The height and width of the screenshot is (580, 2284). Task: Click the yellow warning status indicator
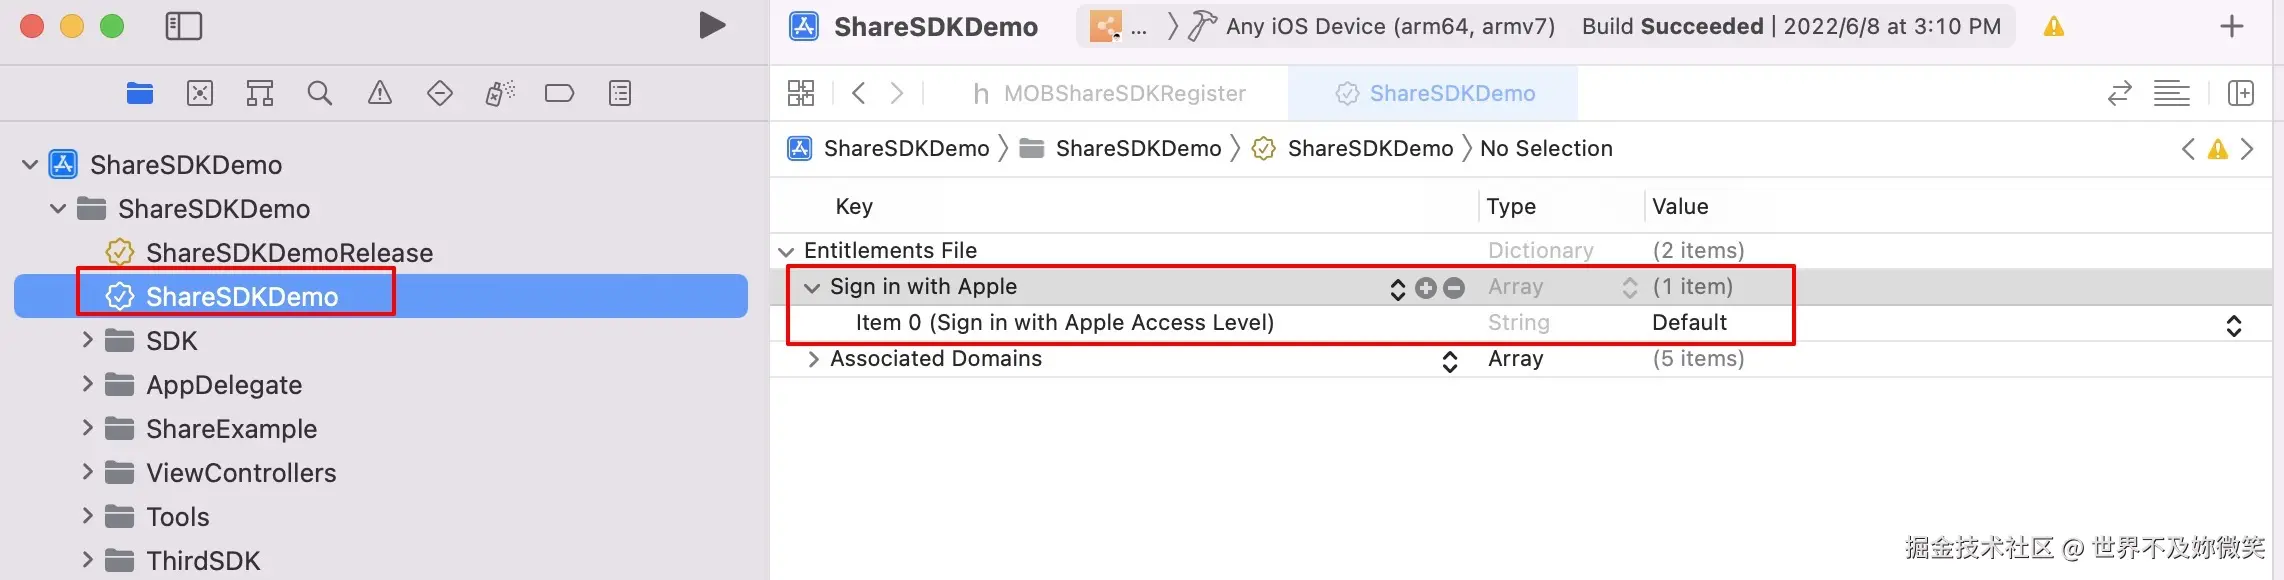2053,27
